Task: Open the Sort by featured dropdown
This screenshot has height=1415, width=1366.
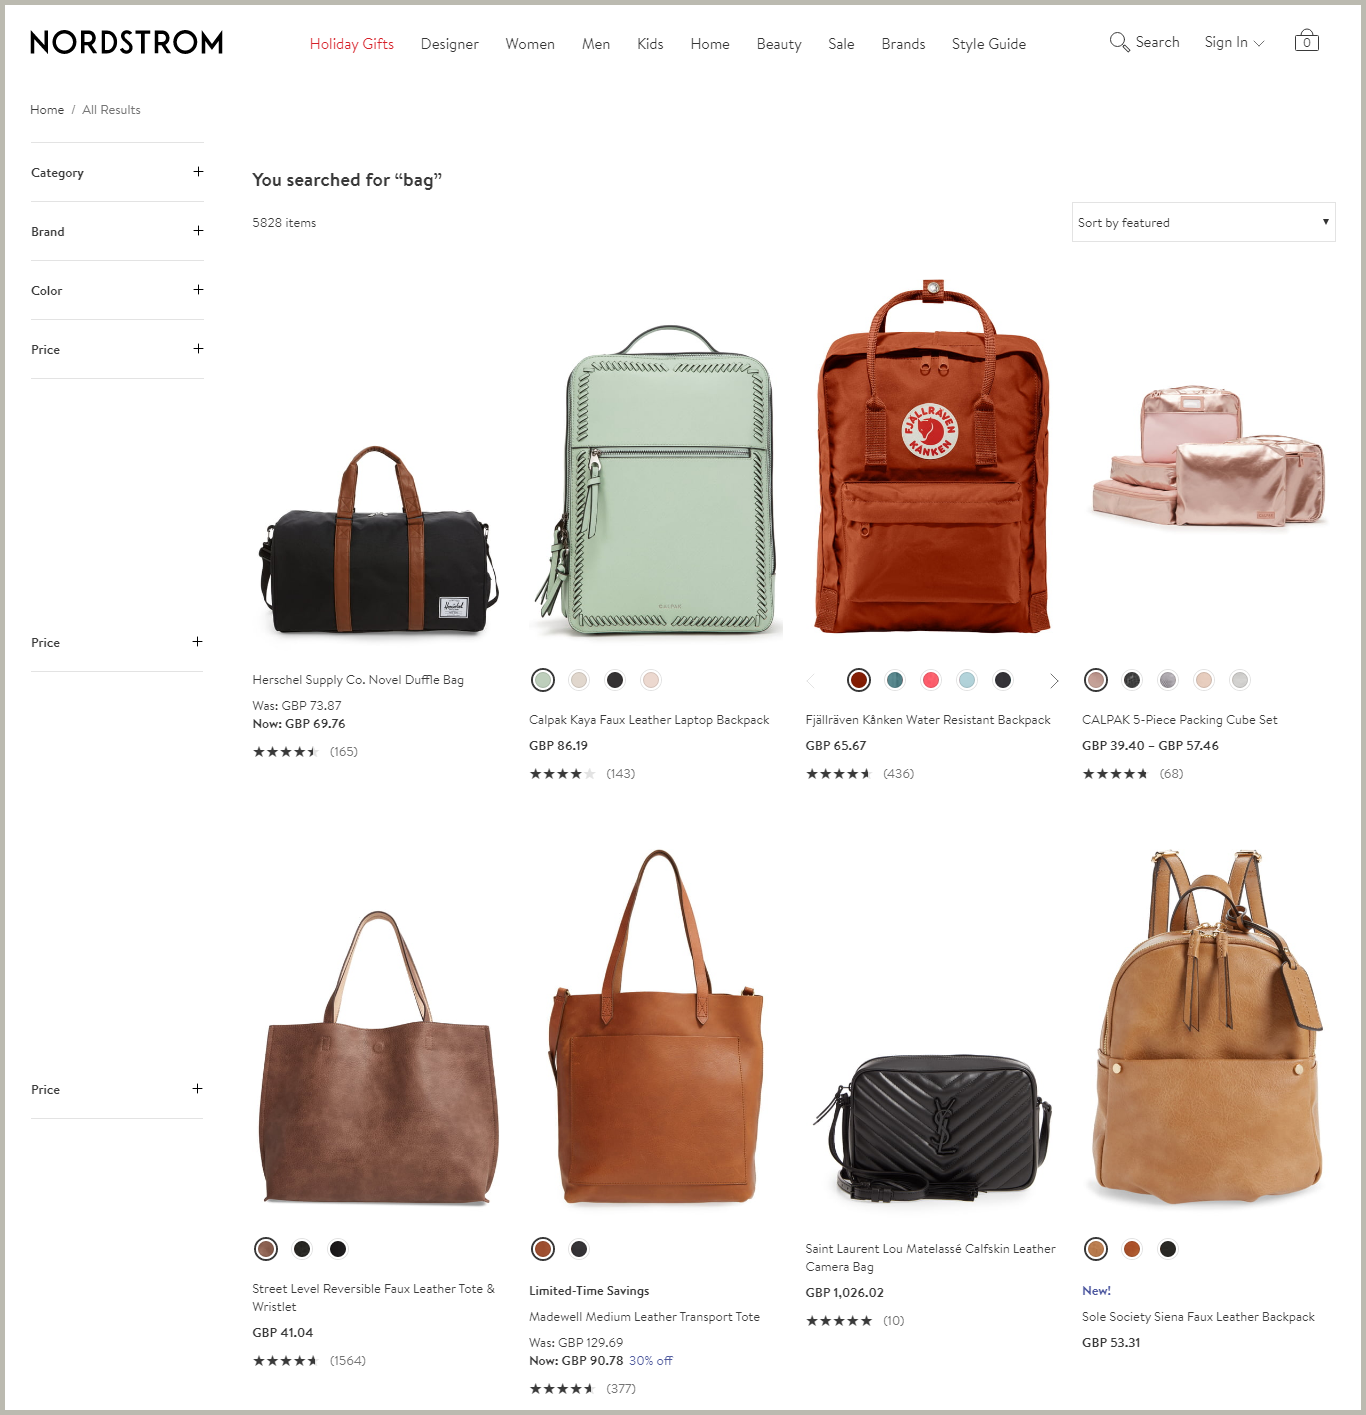Action: click(1203, 222)
